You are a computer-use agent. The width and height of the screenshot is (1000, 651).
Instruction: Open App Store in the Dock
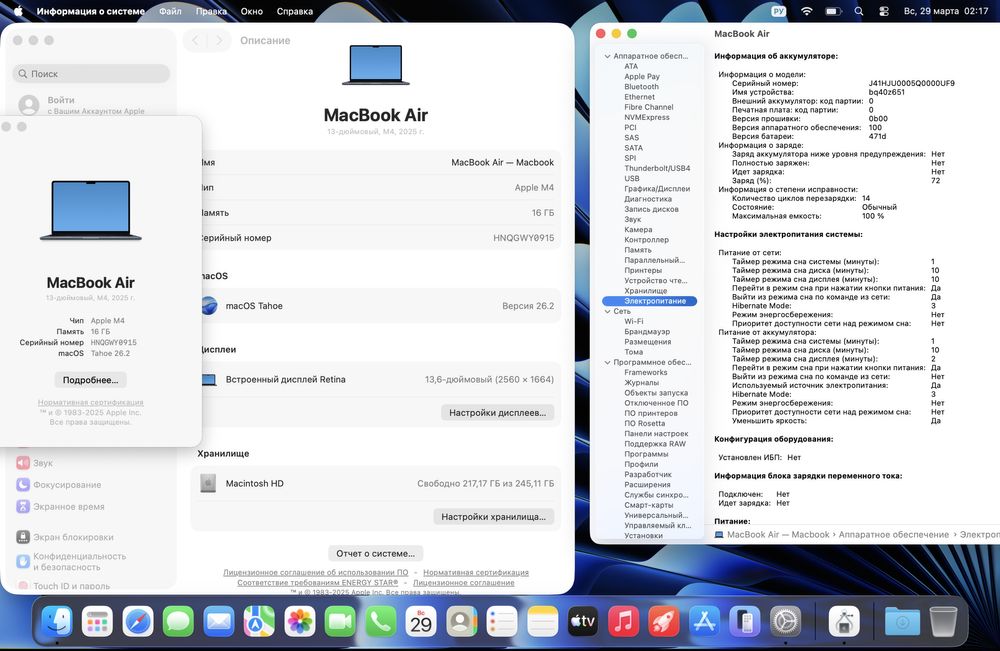coord(705,621)
